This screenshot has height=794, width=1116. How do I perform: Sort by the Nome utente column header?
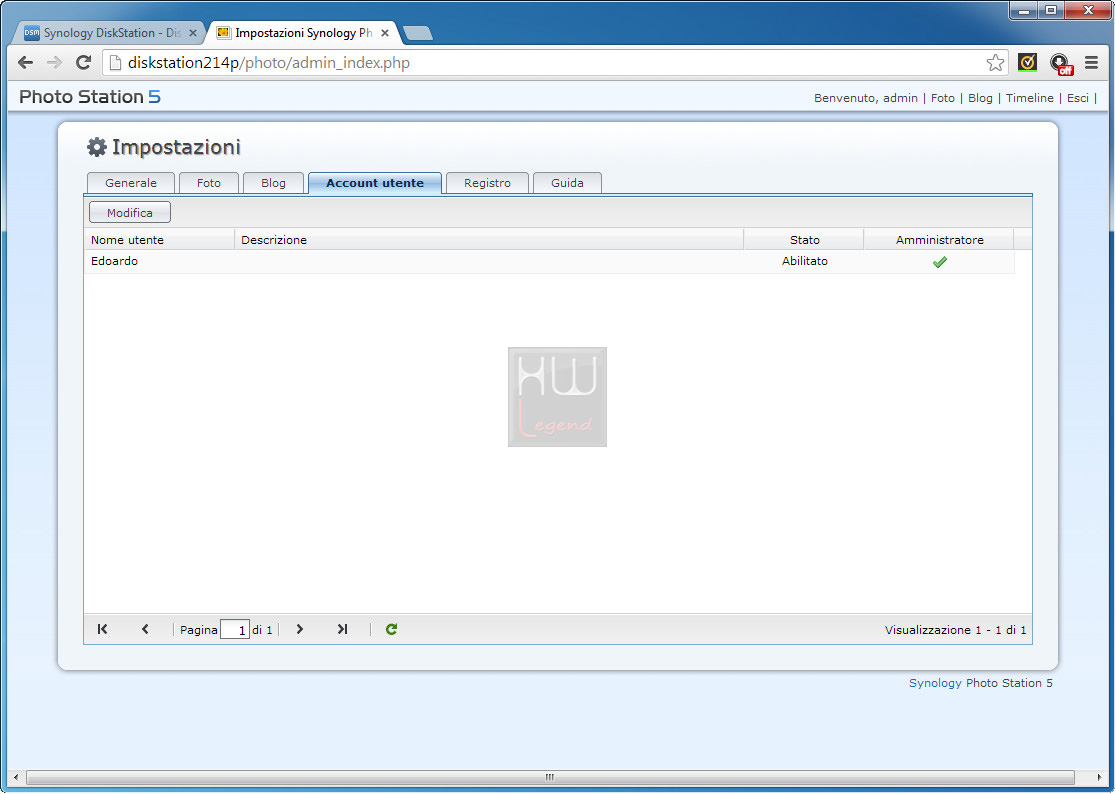[159, 240]
